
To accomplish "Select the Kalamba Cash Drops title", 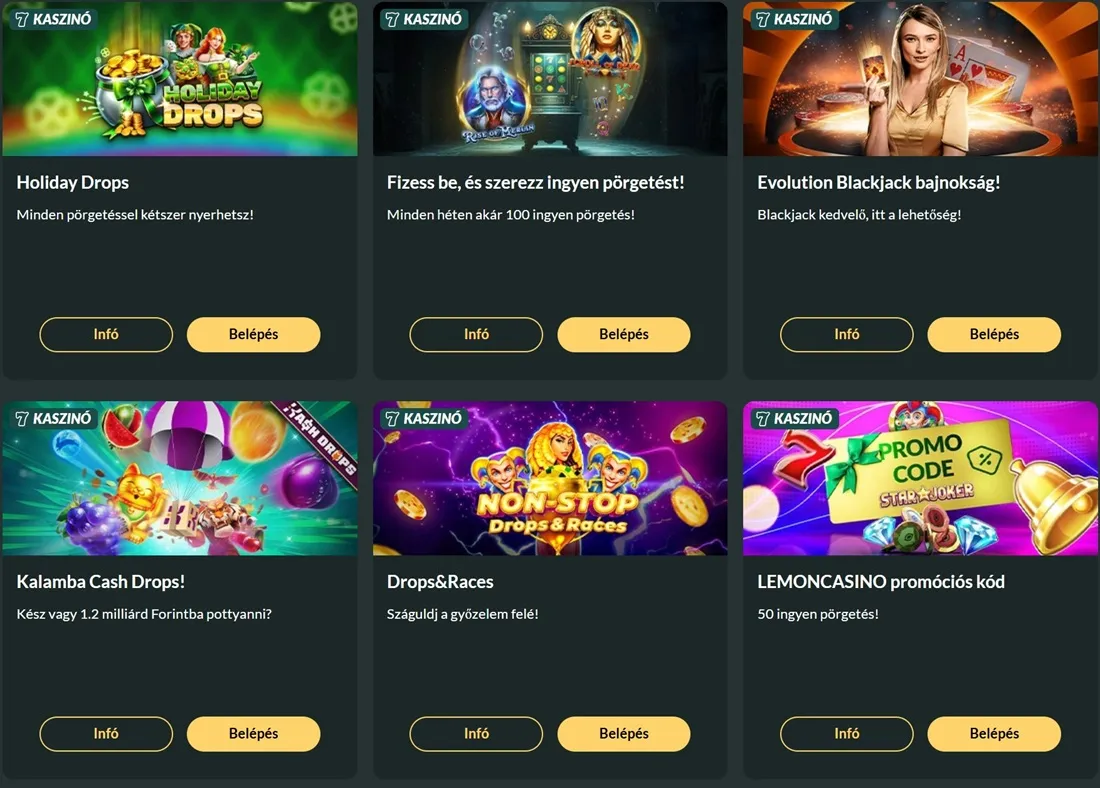I will (x=101, y=582).
